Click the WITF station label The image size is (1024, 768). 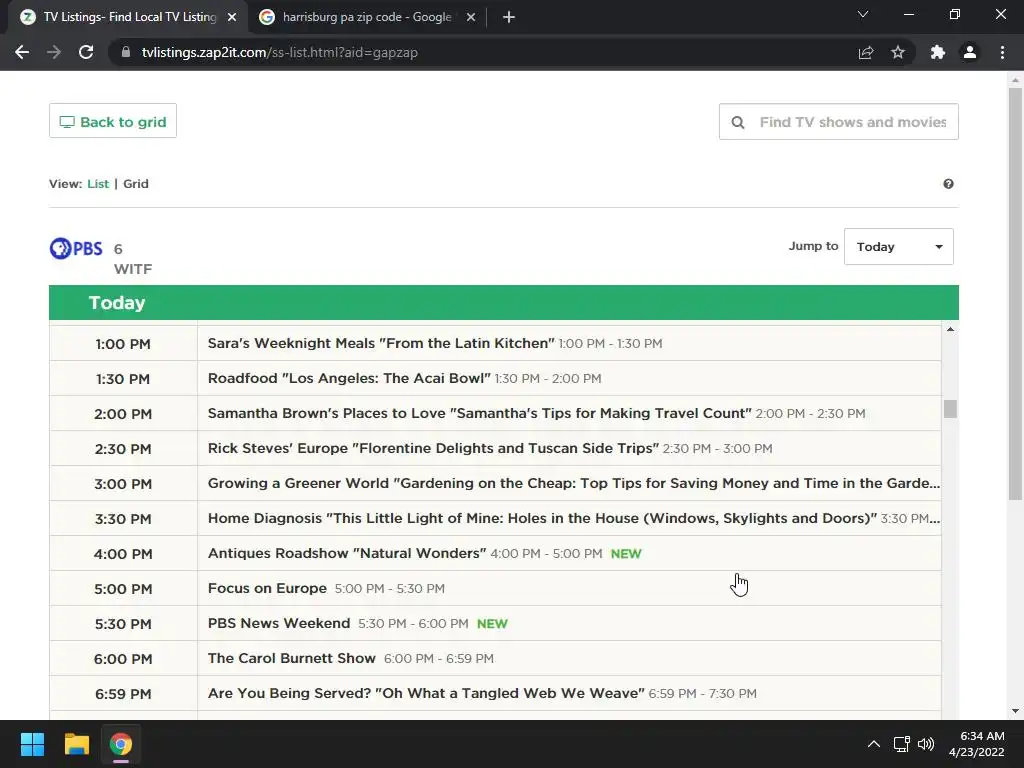[133, 269]
